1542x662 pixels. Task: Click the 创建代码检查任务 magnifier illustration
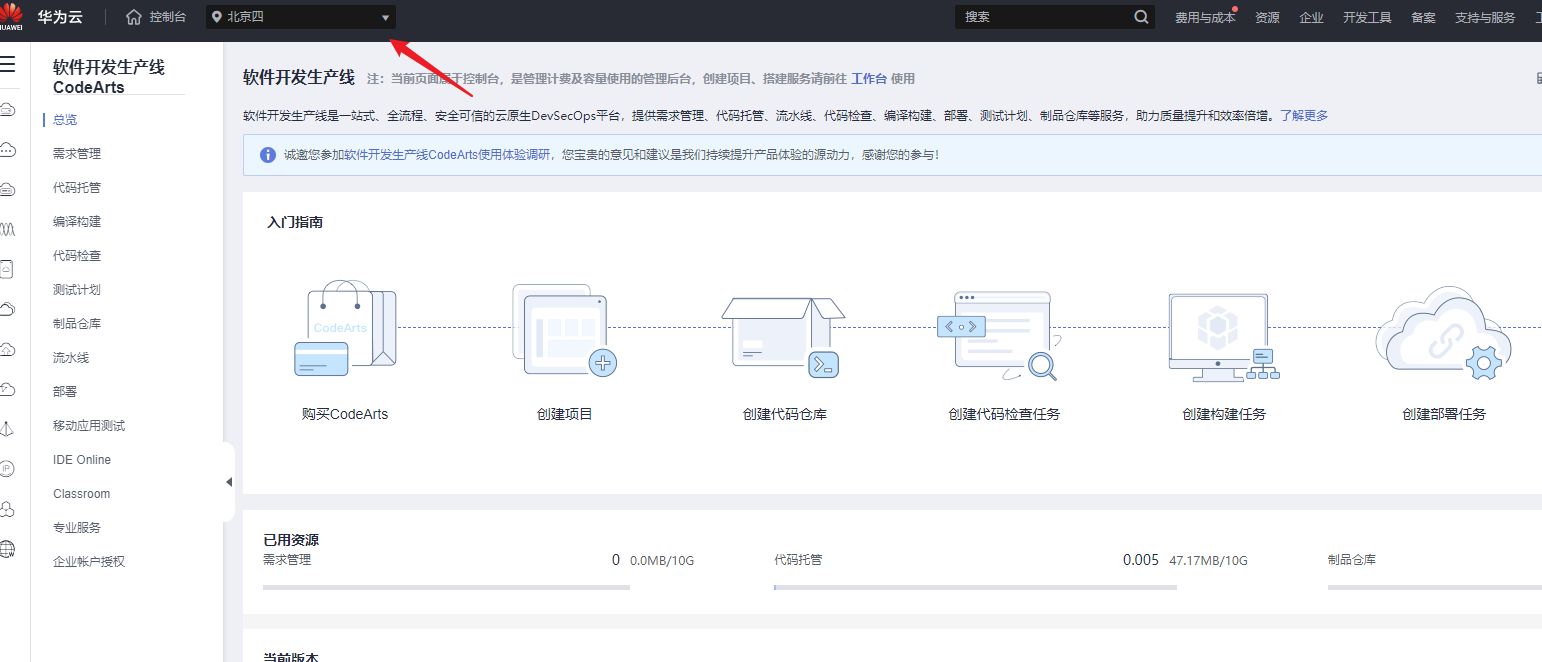point(1000,336)
